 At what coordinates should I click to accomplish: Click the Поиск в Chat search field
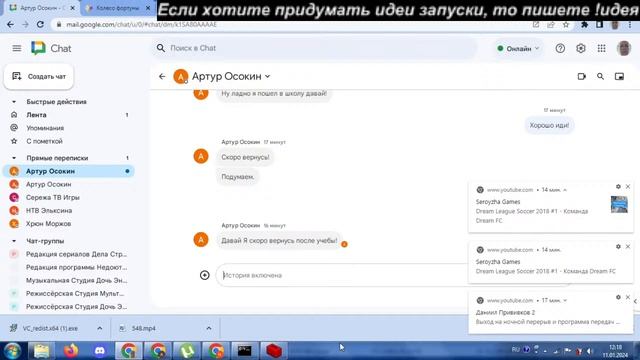pyautogui.click(x=314, y=48)
